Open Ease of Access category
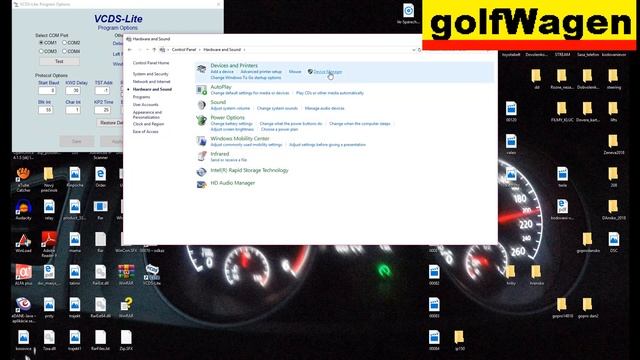The image size is (640, 360). pyautogui.click(x=145, y=131)
